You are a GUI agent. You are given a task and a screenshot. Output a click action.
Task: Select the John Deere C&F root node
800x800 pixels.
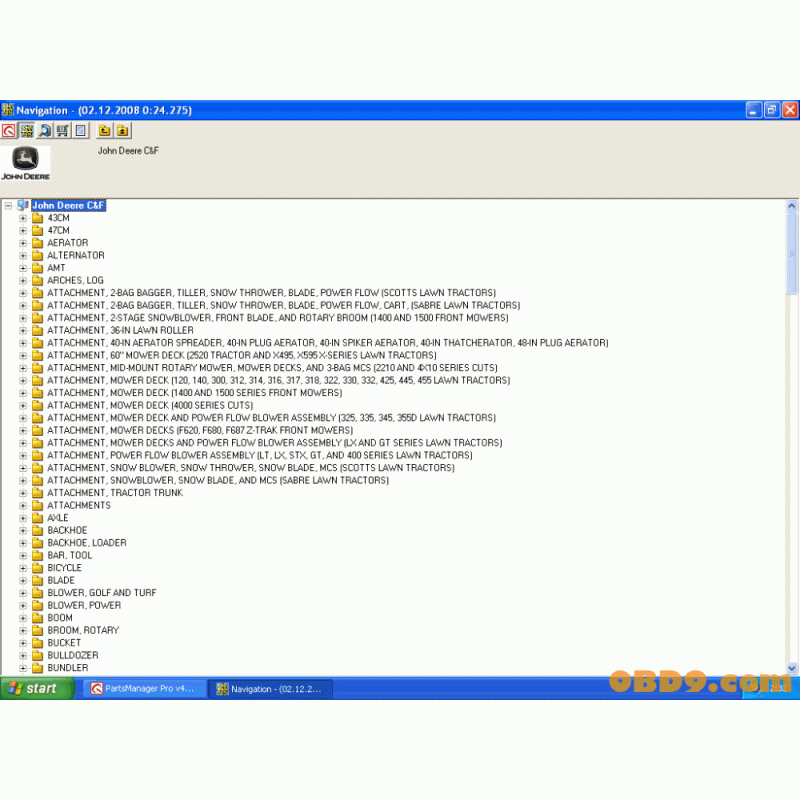point(68,206)
